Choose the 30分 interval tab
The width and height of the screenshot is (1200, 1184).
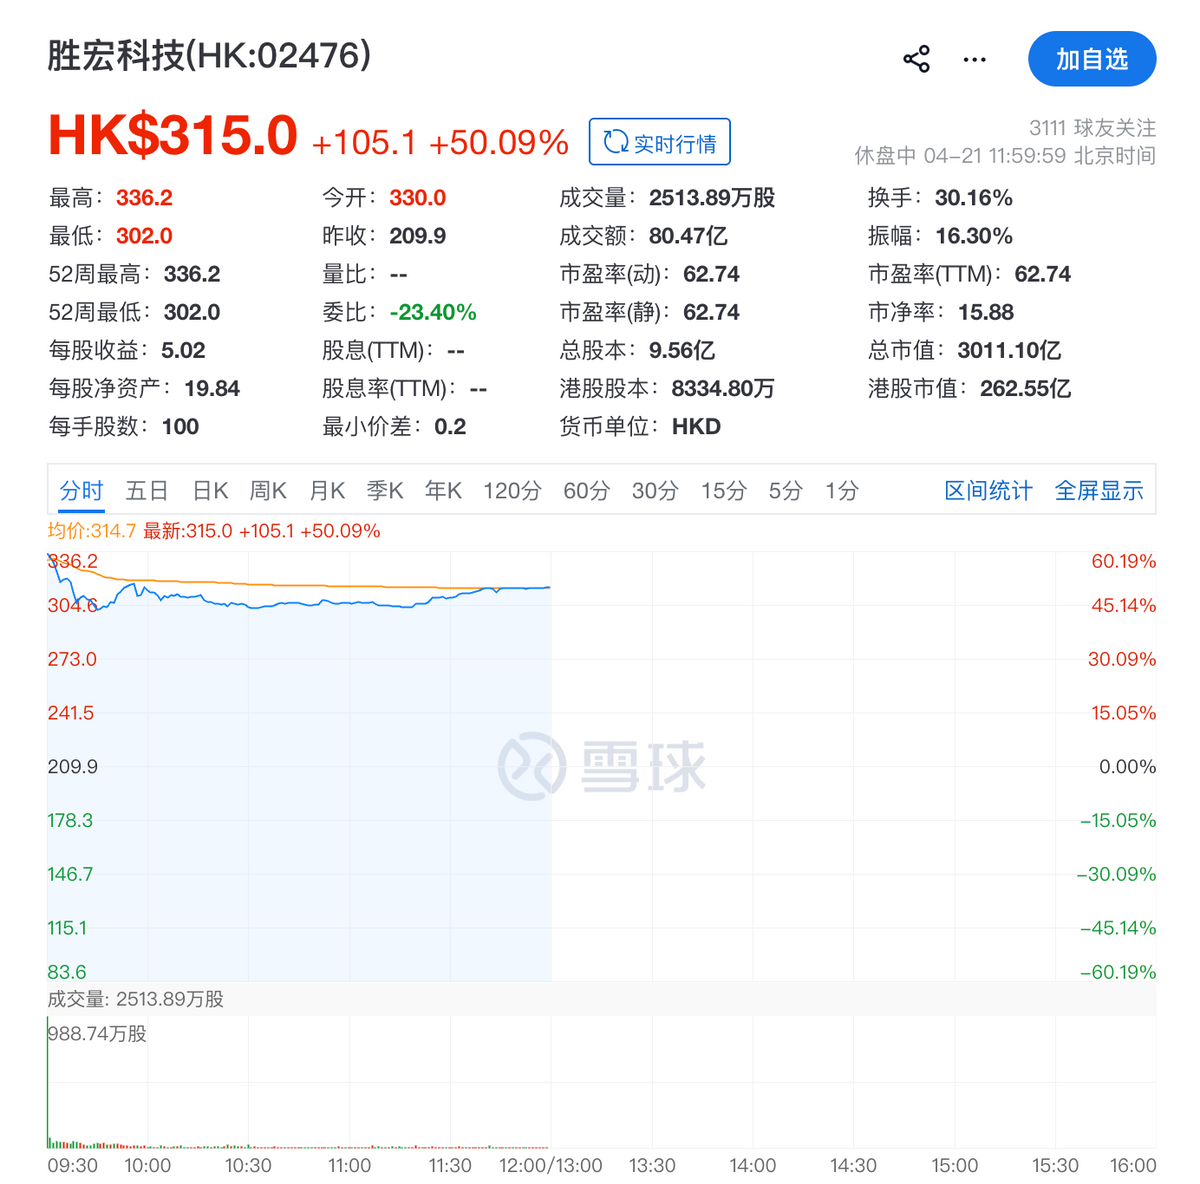coord(655,491)
